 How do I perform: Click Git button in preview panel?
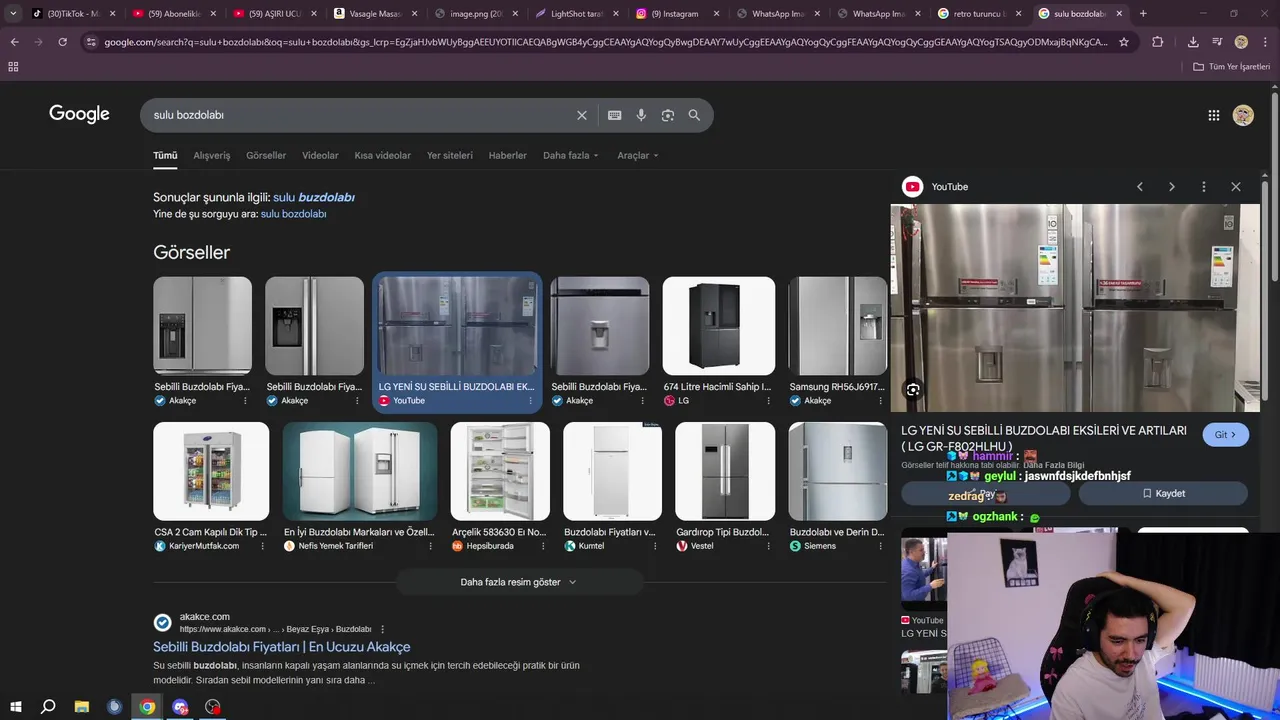pyautogui.click(x=1225, y=435)
